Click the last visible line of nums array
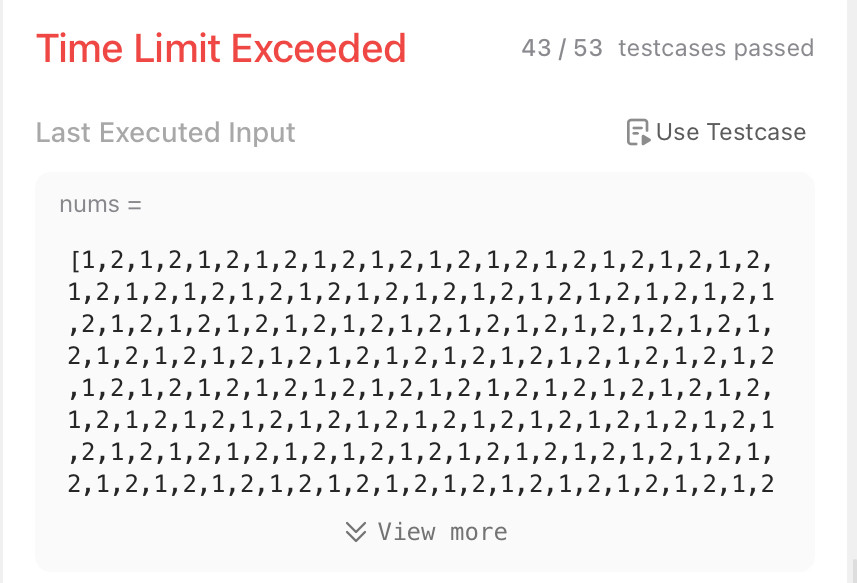Image resolution: width=857 pixels, height=583 pixels. point(421,484)
